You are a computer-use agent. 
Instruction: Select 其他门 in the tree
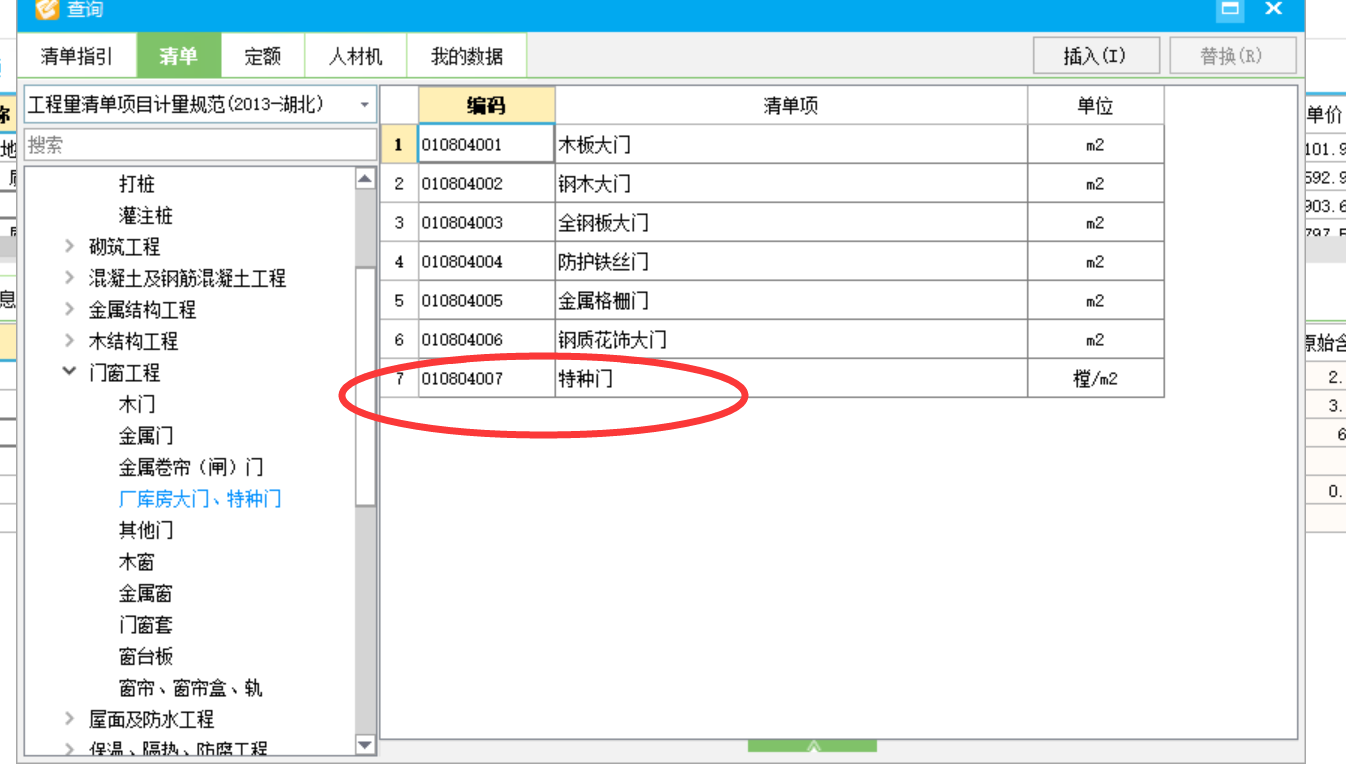tap(146, 530)
